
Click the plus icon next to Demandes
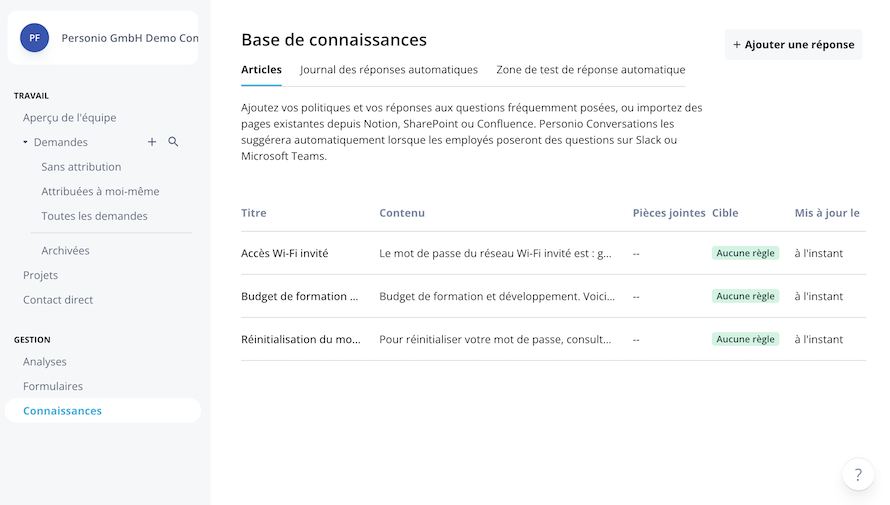click(152, 142)
